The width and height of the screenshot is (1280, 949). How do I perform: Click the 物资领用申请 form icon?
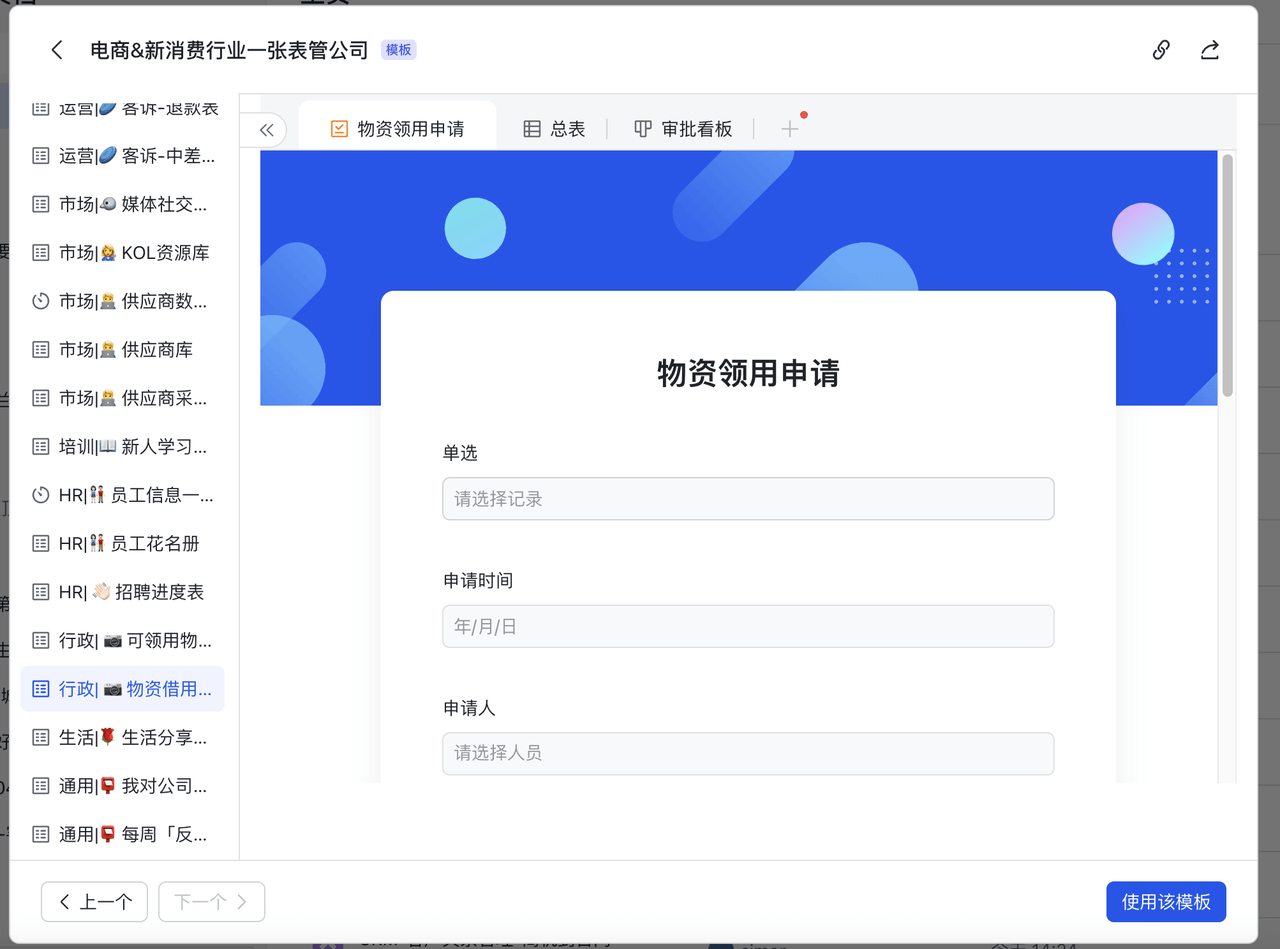tap(339, 129)
